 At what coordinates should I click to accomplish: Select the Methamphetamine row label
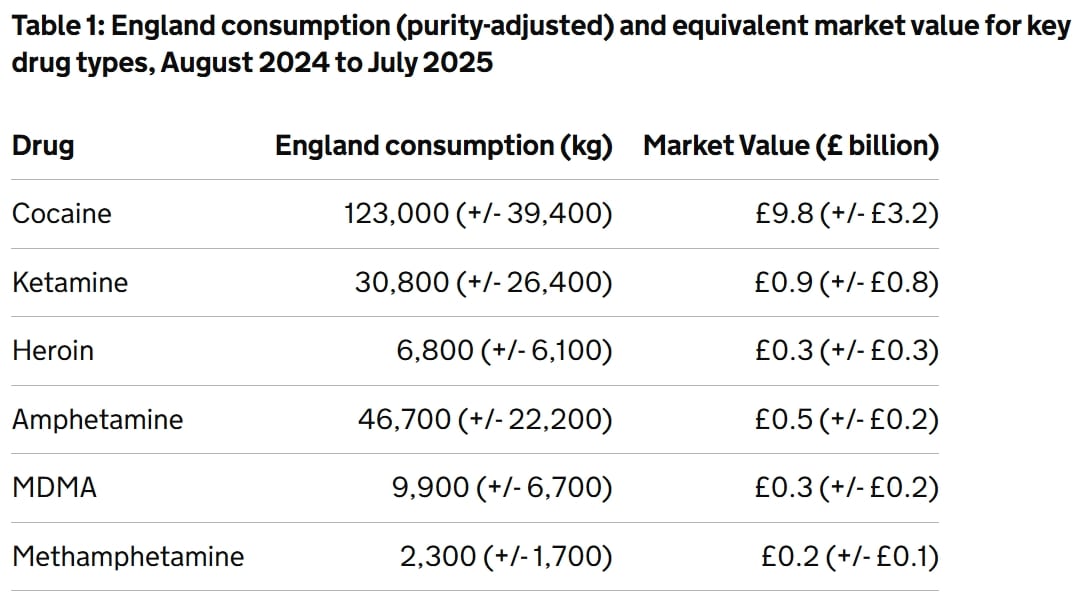pyautogui.click(x=128, y=556)
